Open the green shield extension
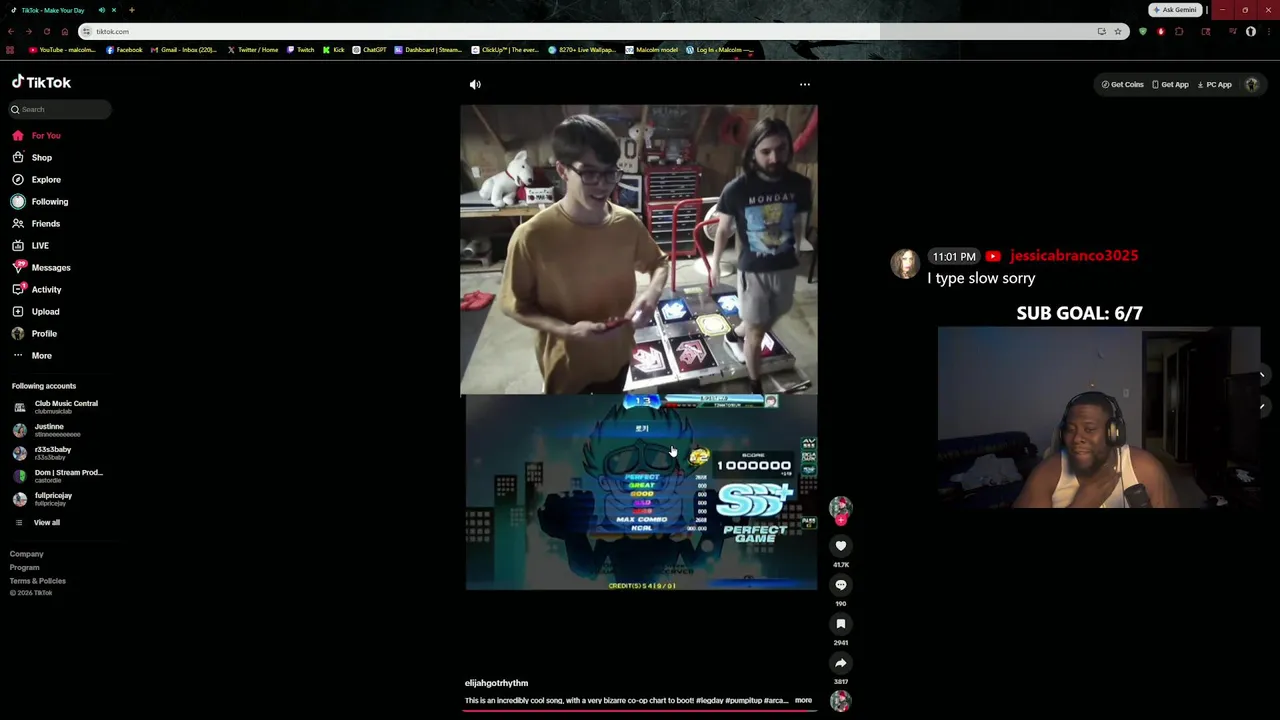Viewport: 1280px width, 720px height. (1143, 31)
